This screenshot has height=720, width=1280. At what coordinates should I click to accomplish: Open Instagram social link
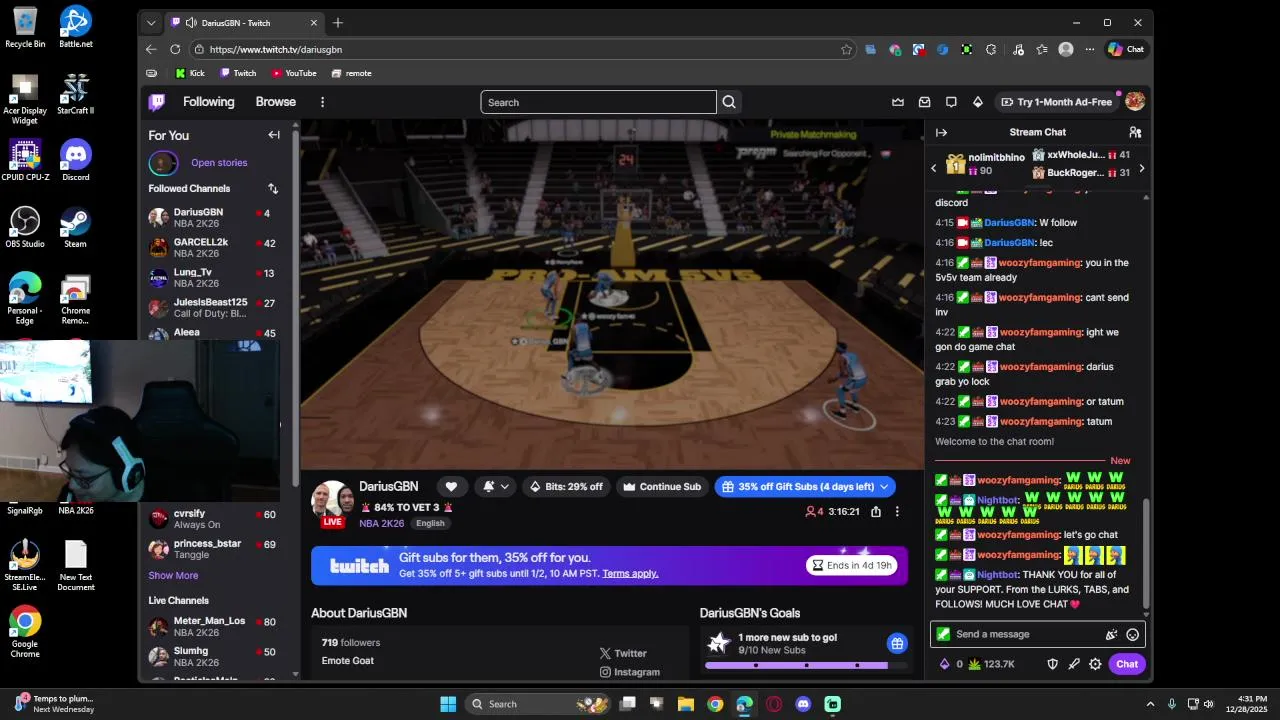(x=629, y=672)
